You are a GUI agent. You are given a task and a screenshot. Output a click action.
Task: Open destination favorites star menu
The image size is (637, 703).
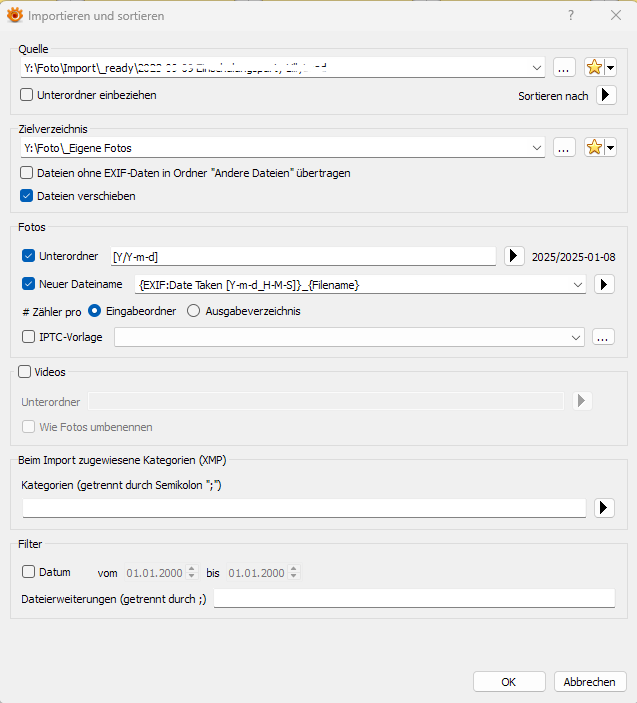tap(602, 148)
